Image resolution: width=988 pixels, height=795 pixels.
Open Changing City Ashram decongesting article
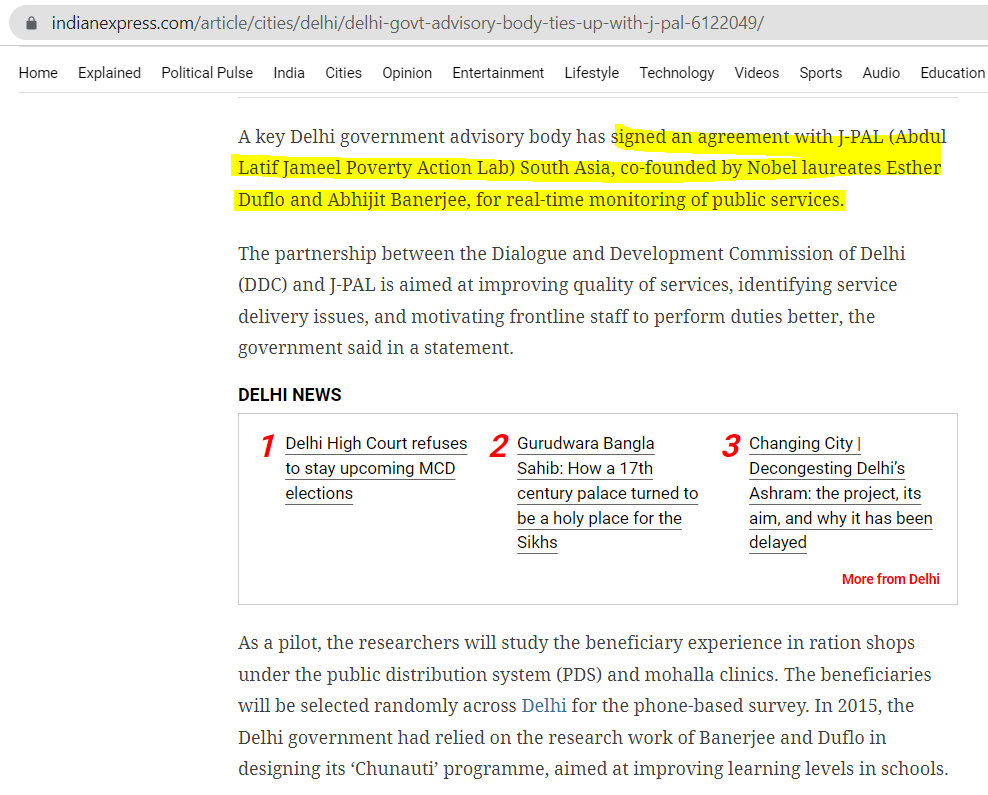pyautogui.click(x=839, y=493)
